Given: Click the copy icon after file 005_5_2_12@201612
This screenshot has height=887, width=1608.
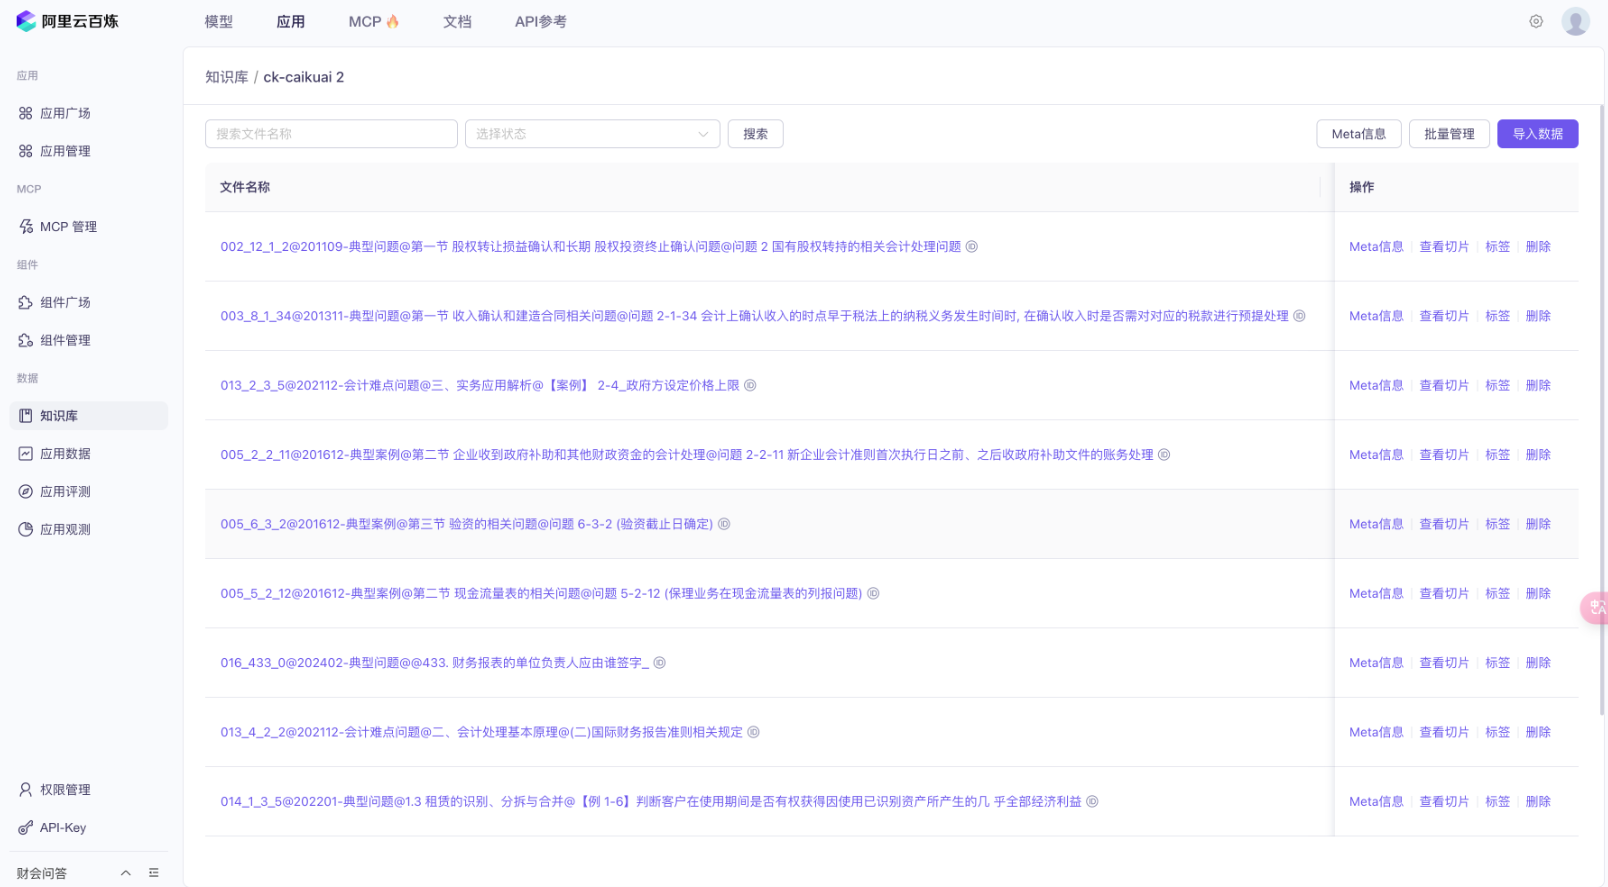Looking at the screenshot, I should [x=873, y=594].
